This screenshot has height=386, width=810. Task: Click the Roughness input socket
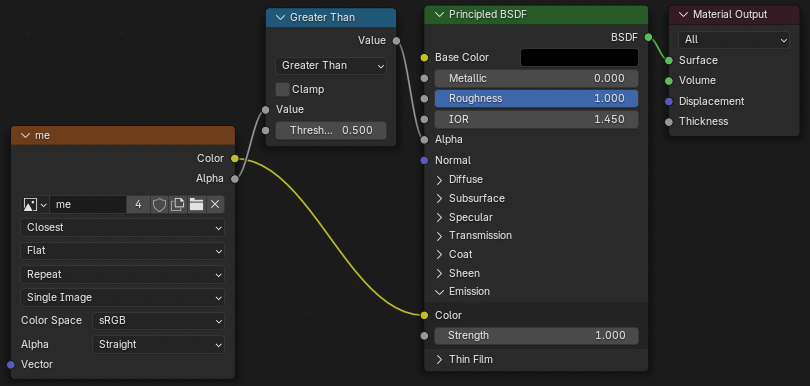coord(425,99)
